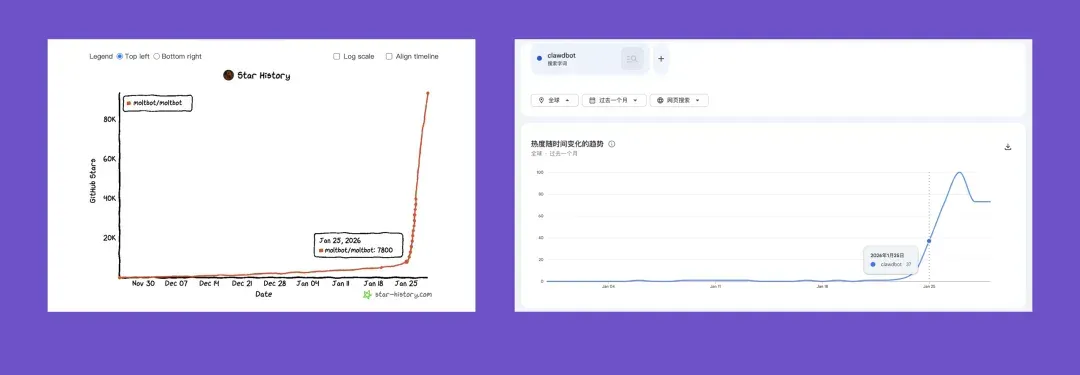Screen dimensions: 1080x375
Task: Click the location pin icon in 全球 filter
Action: (x=541, y=100)
